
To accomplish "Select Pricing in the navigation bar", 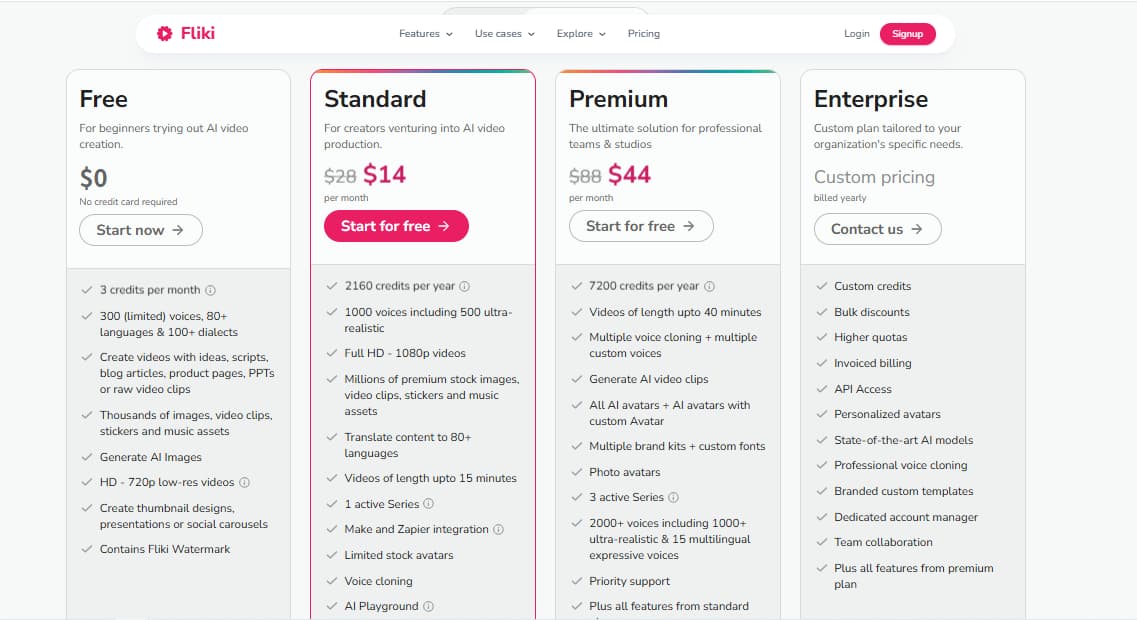I will coord(644,33).
